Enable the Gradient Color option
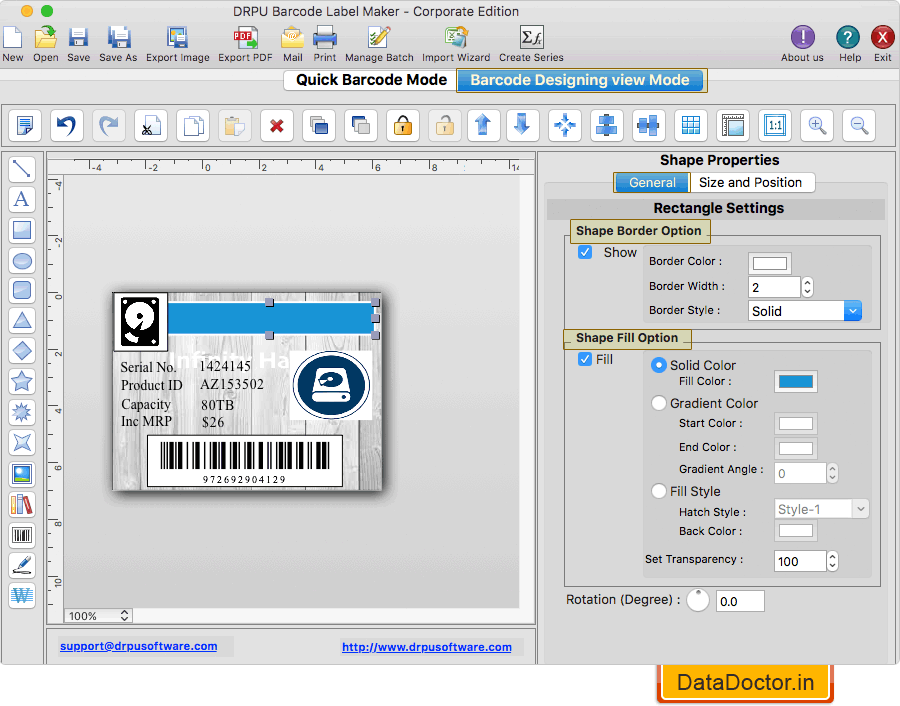The height and width of the screenshot is (706, 900). coord(659,403)
